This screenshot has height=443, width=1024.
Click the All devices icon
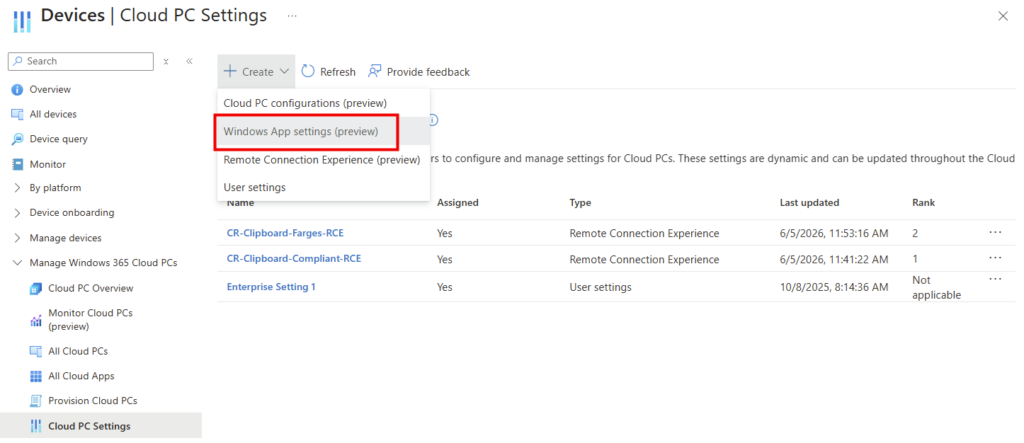pyautogui.click(x=18, y=114)
